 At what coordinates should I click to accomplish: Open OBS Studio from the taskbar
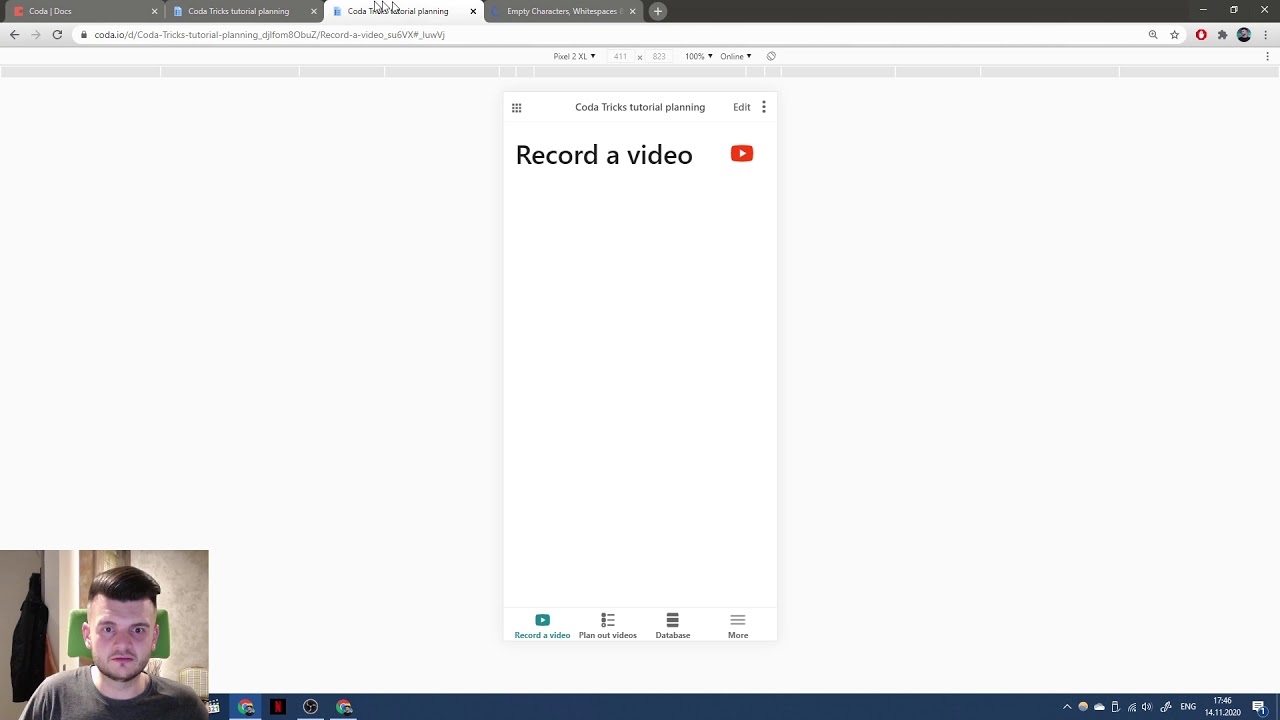tap(311, 707)
